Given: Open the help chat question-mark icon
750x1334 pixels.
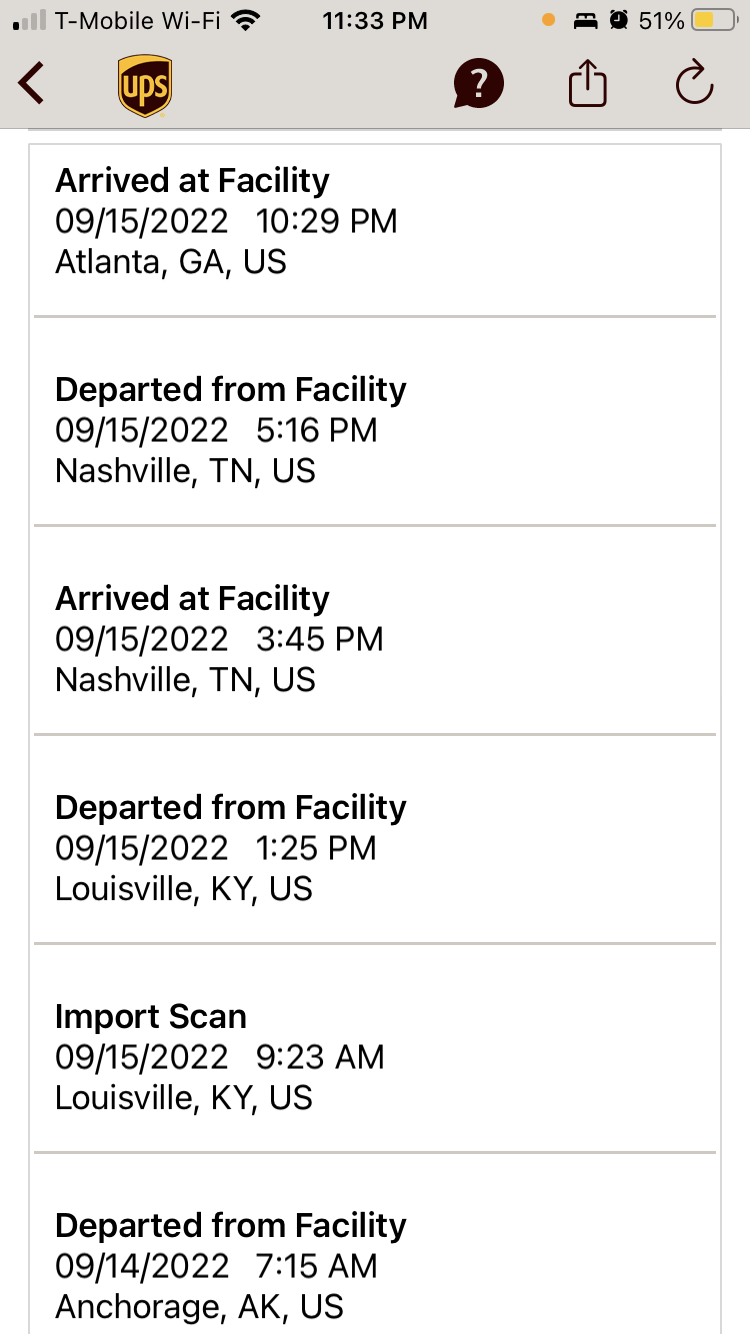Looking at the screenshot, I should (x=478, y=83).
